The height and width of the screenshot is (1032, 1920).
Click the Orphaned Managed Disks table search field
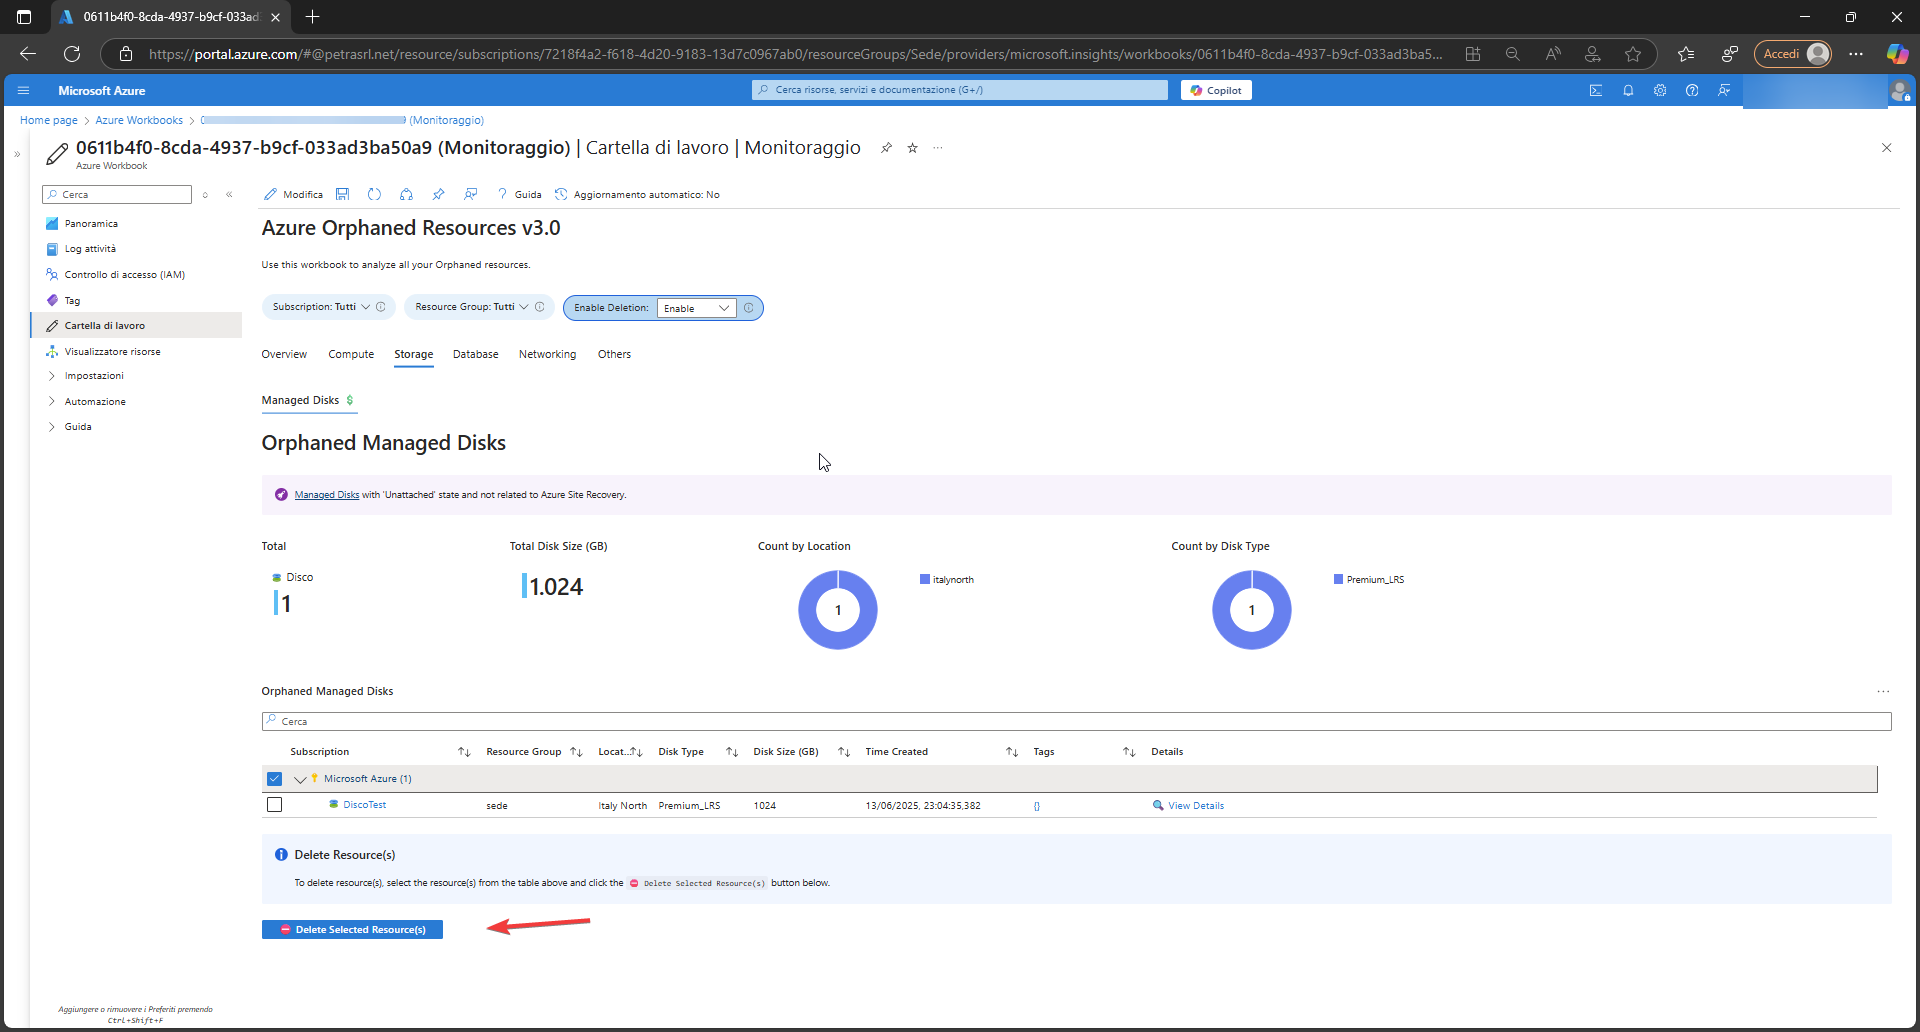1076,721
